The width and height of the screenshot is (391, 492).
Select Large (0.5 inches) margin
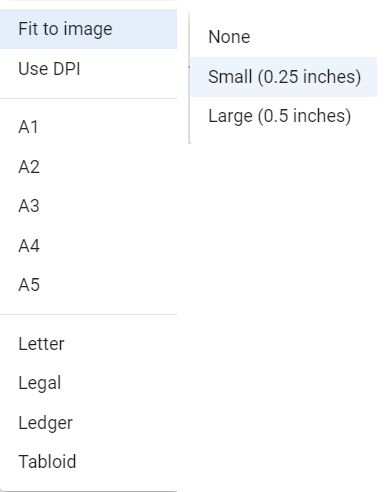pos(284,116)
